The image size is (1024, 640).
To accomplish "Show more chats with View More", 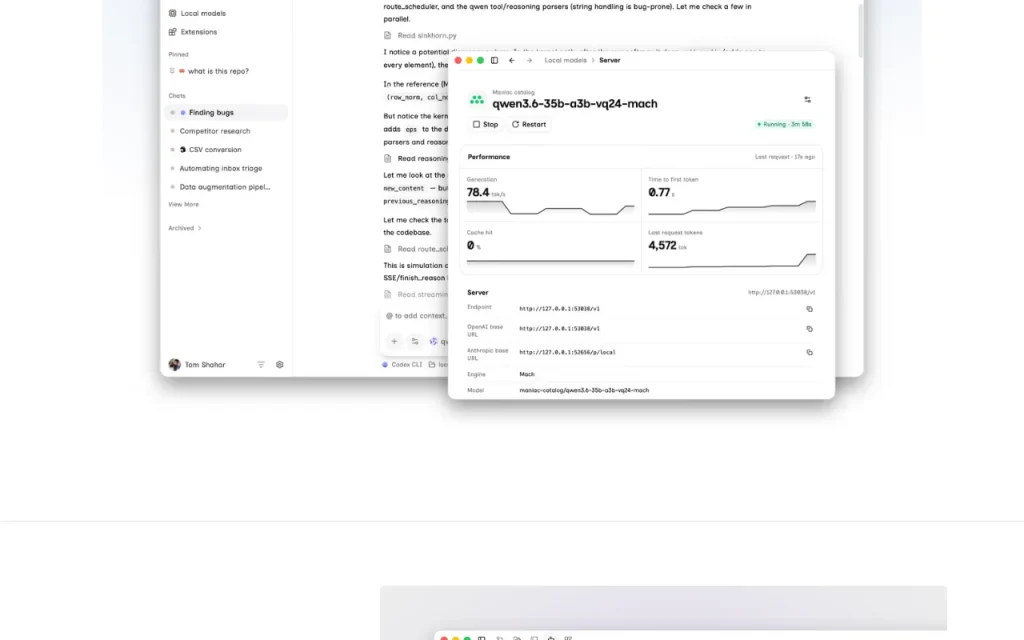I will [x=184, y=204].
